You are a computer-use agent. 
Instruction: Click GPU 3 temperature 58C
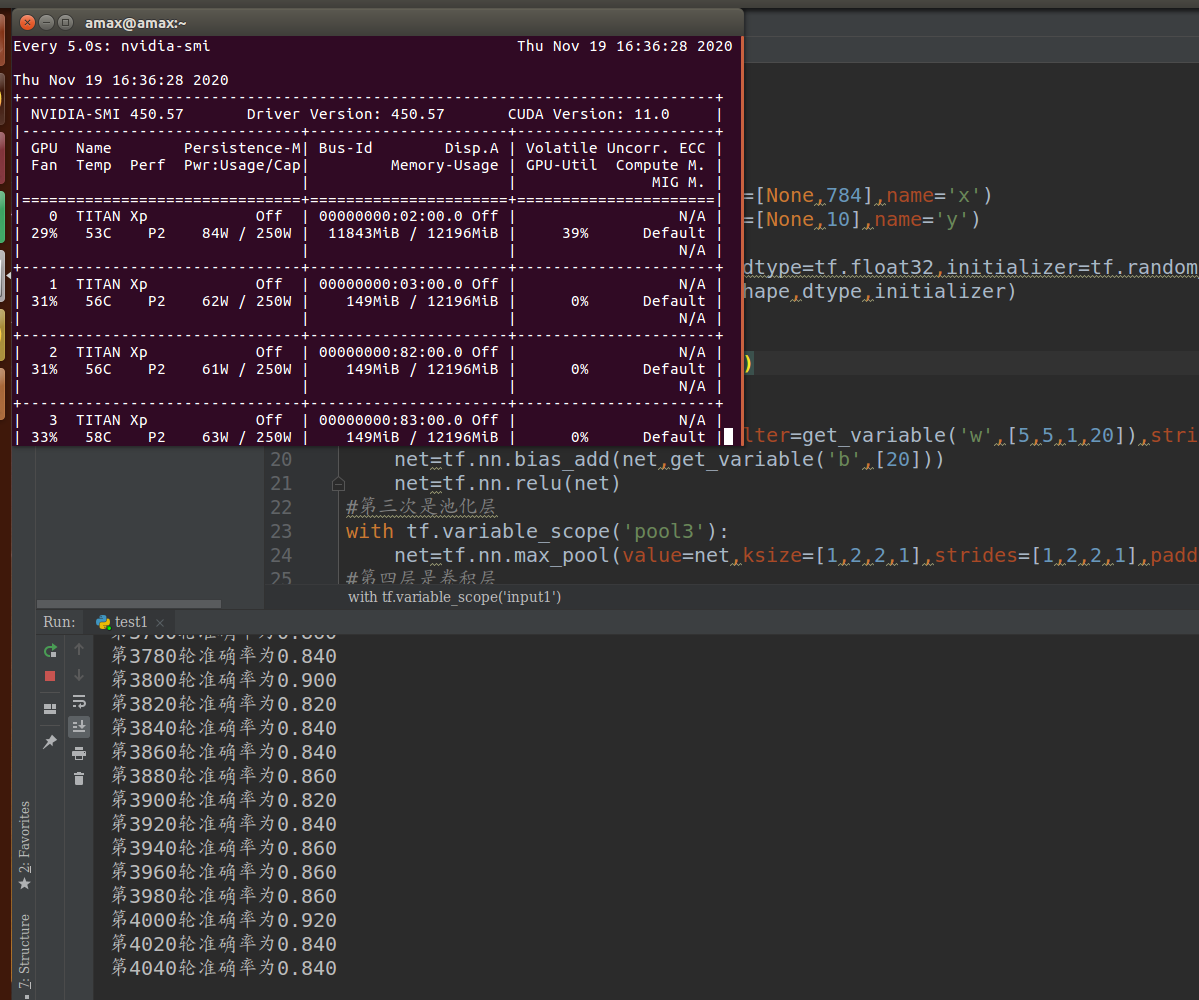click(98, 437)
